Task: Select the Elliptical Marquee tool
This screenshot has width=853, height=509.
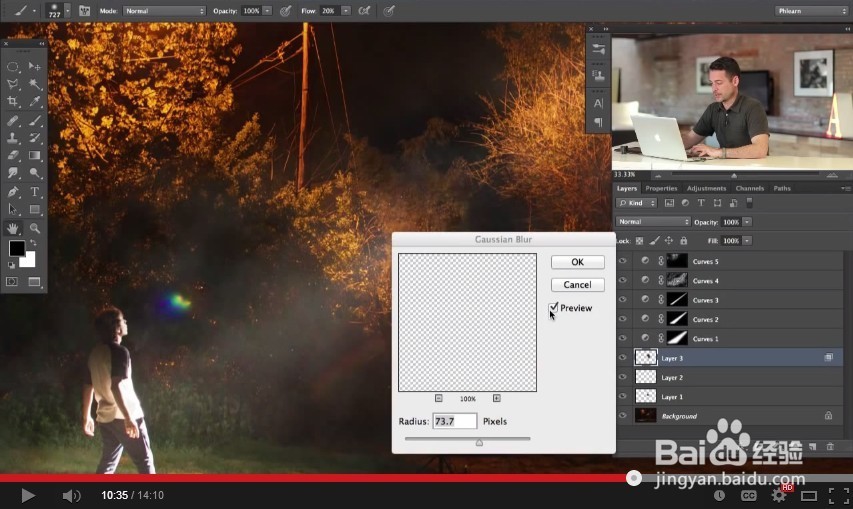Action: point(13,67)
